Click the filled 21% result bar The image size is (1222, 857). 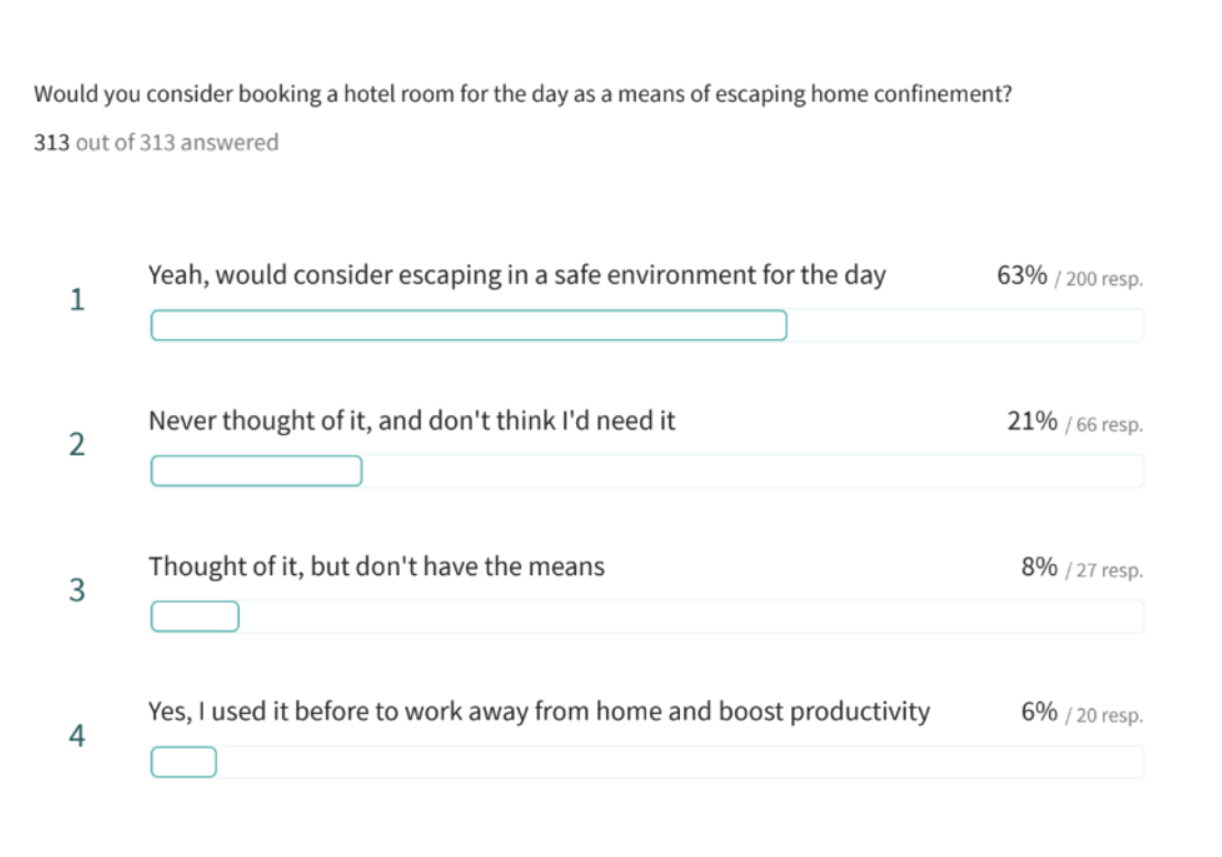256,471
